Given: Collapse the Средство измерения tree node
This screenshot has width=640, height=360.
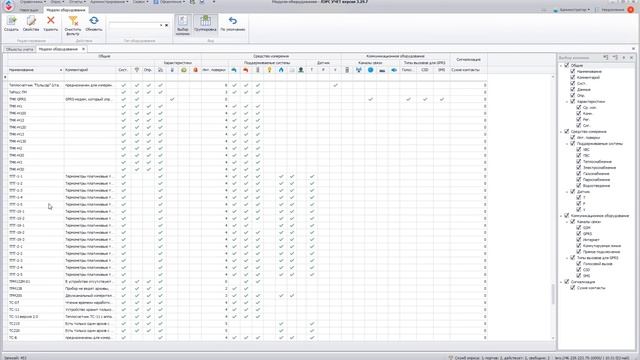Looking at the screenshot, I should tap(561, 131).
